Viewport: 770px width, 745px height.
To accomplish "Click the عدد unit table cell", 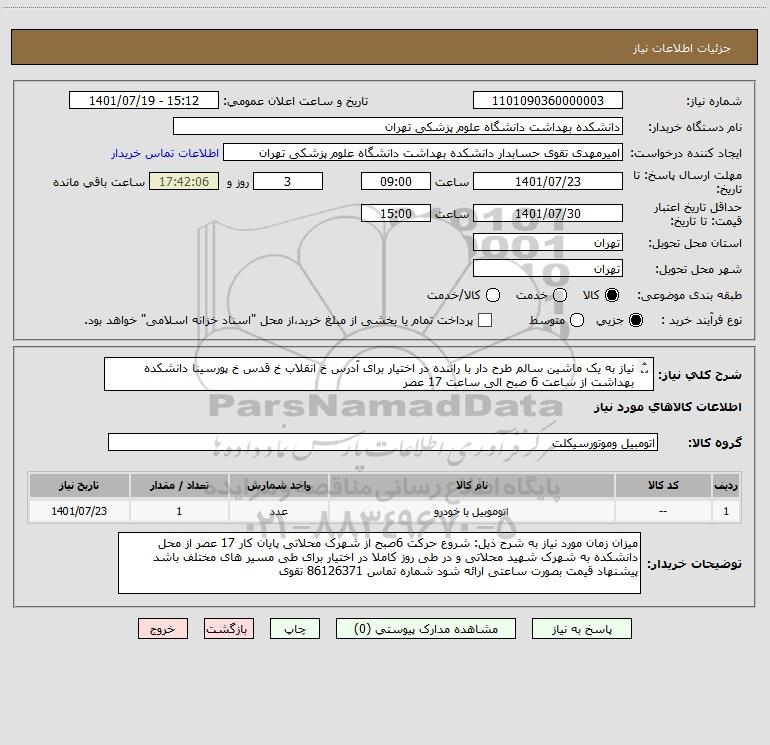I will point(278,512).
